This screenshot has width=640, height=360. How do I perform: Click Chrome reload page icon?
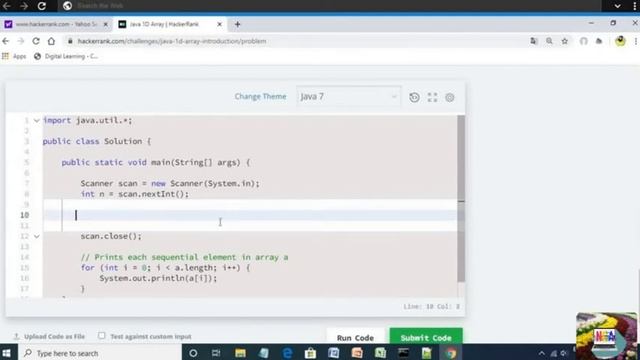click(x=36, y=41)
